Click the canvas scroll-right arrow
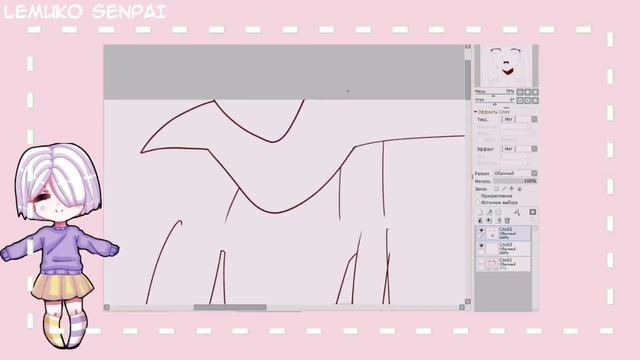The image size is (640, 360). (x=462, y=307)
